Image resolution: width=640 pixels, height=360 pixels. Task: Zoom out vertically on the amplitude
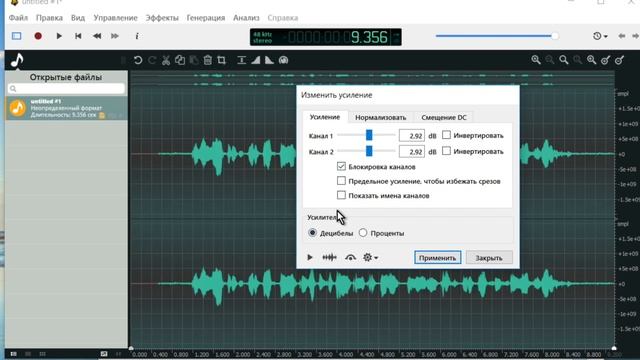(x=619, y=60)
